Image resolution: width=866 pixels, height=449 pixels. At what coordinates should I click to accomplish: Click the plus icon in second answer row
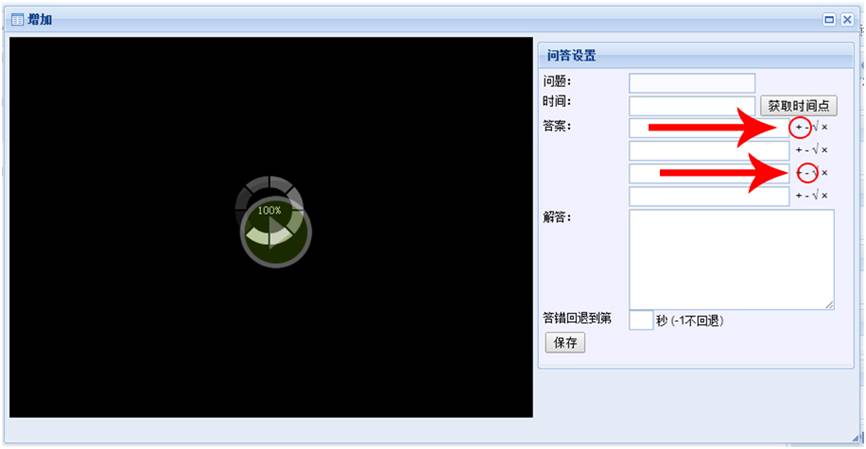799,150
